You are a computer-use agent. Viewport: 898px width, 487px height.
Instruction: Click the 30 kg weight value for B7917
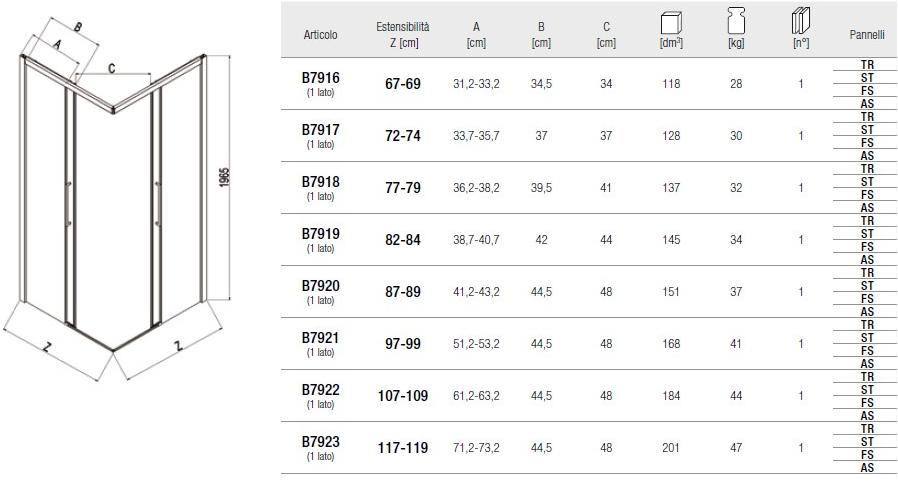click(x=736, y=136)
